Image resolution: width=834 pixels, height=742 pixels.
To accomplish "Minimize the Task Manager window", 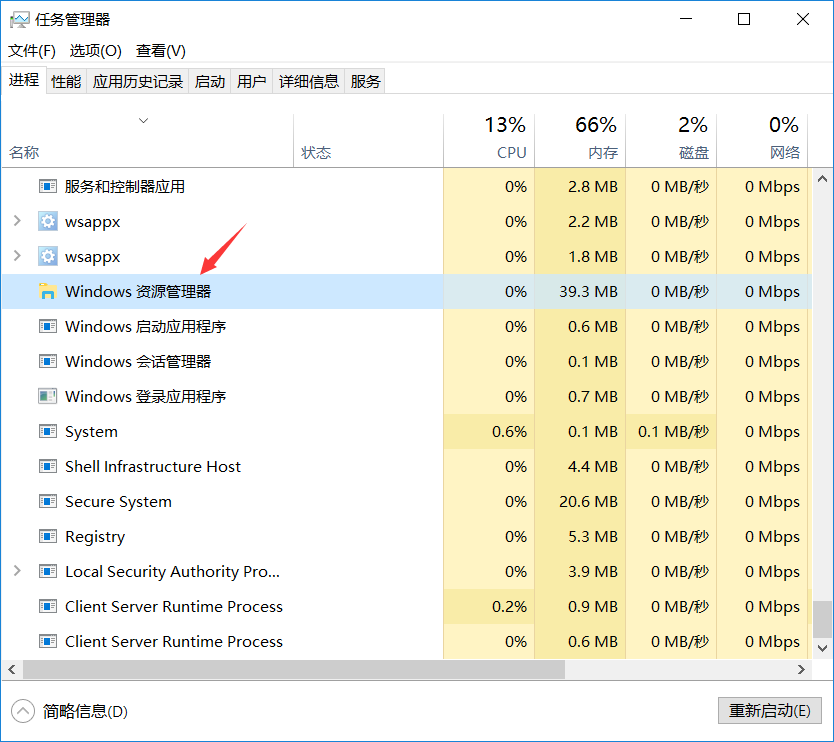I will tap(686, 19).
